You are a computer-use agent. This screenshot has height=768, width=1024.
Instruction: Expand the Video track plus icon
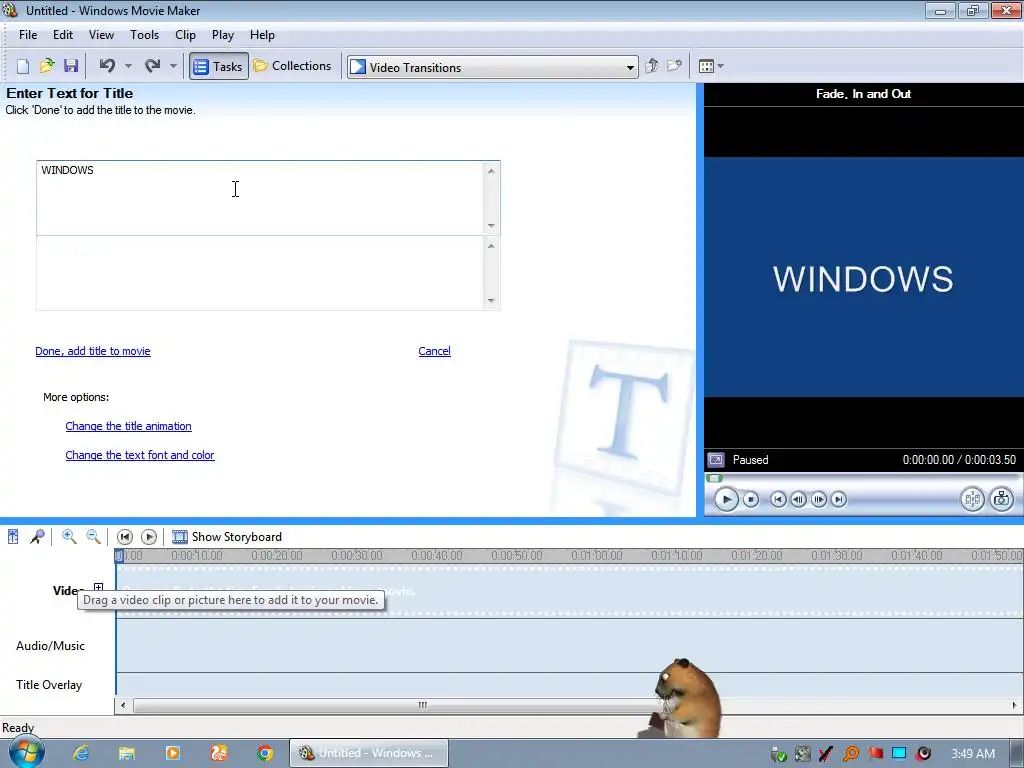(99, 588)
